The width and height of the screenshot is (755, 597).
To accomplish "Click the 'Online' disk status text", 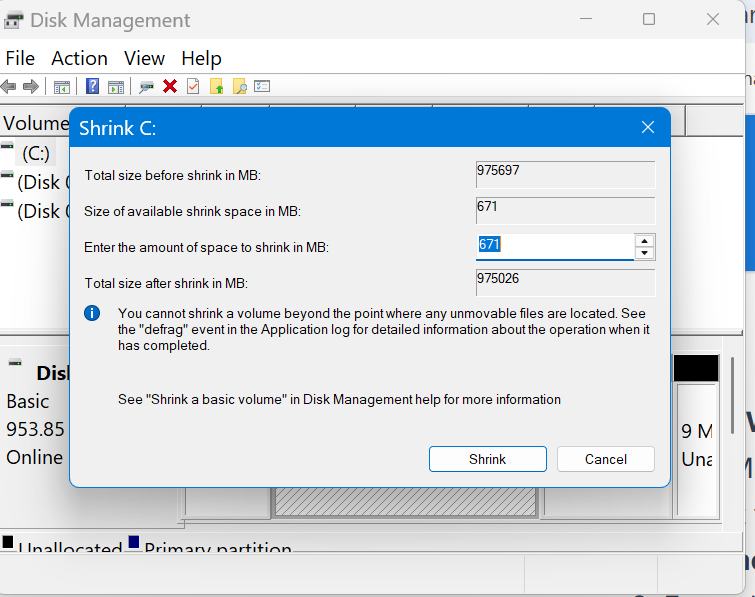I will pos(34,457).
